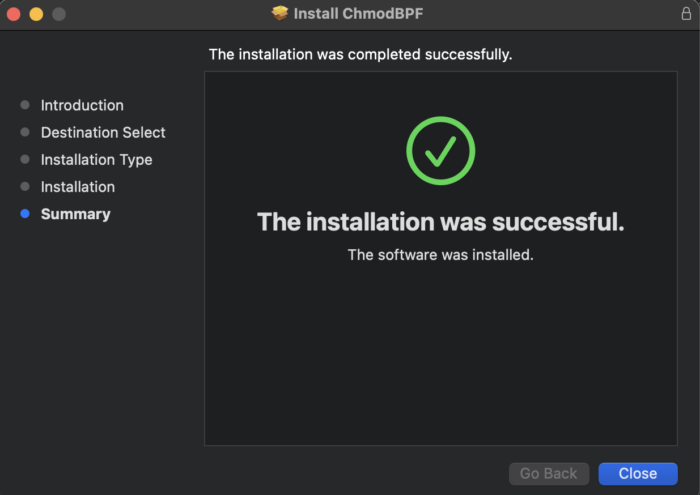Screen dimensions: 700x495
Task: Select the Introduction step in the sidebar
Action: (82, 105)
